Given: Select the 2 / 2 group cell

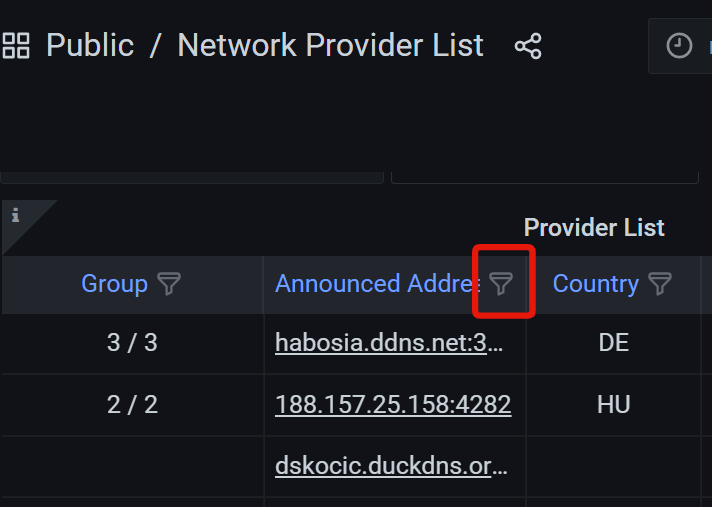Looking at the screenshot, I should (x=132, y=404).
